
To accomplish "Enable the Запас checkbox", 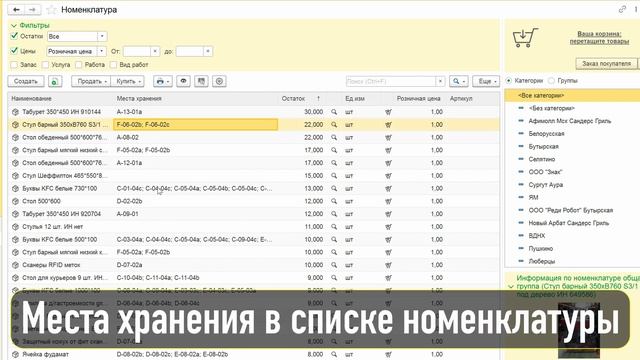I will click(14, 65).
